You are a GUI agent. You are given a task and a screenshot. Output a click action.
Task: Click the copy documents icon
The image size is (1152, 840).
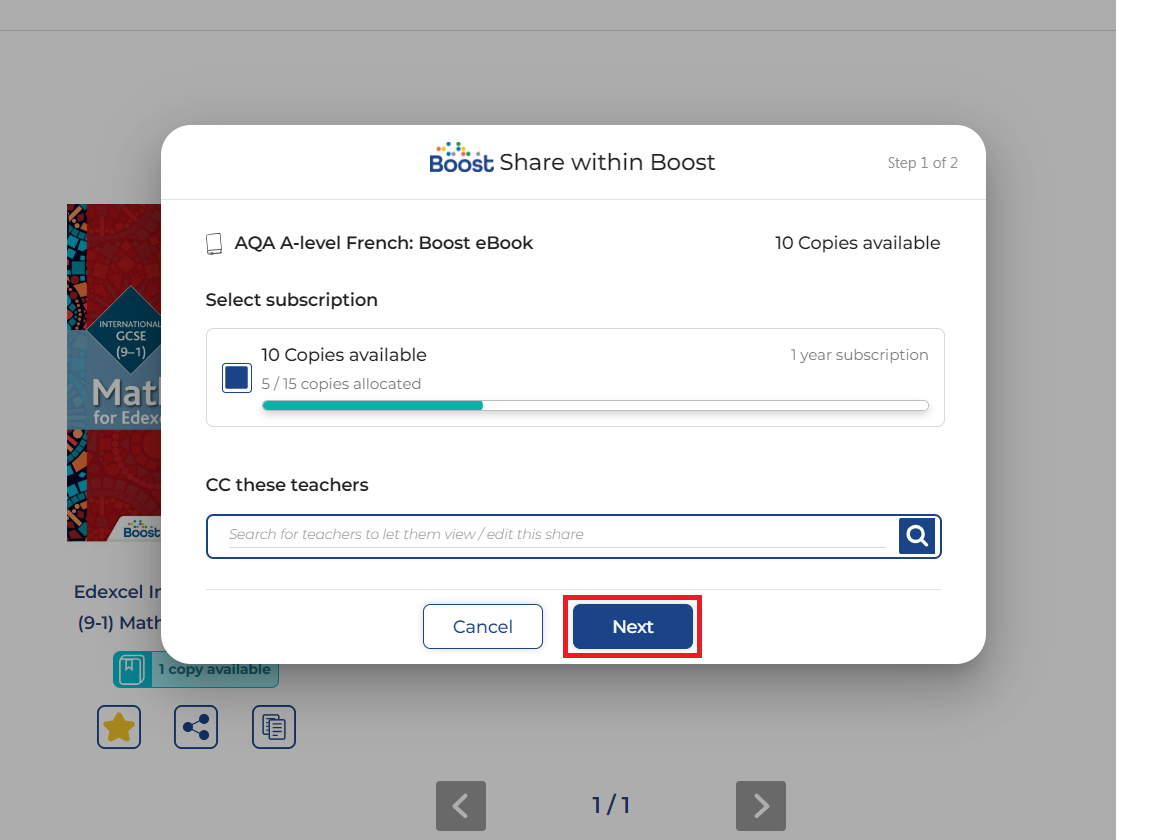[x=273, y=727]
